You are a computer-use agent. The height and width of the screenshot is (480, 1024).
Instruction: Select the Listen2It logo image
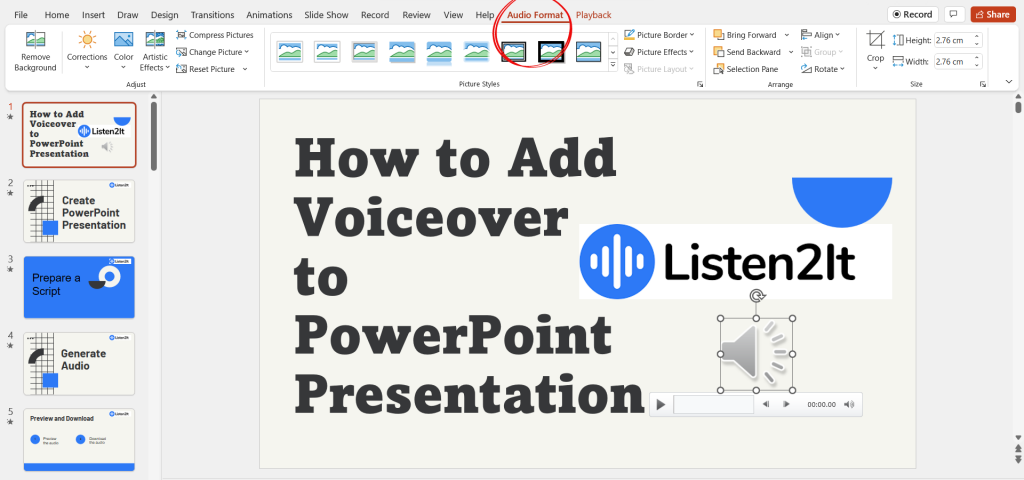pyautogui.click(x=735, y=262)
